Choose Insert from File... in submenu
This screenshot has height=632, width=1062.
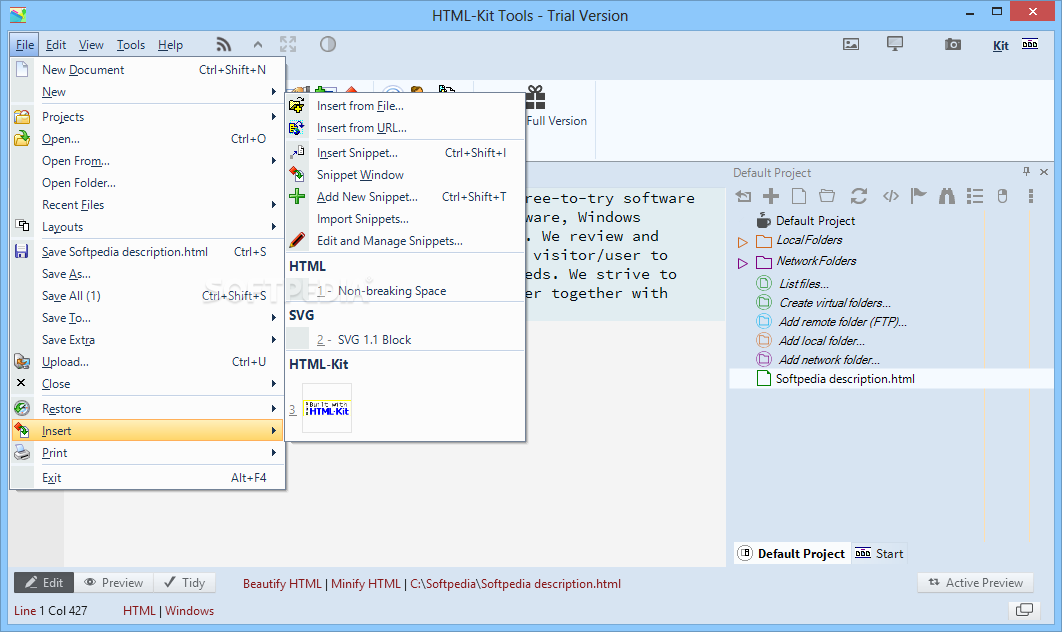pos(405,106)
